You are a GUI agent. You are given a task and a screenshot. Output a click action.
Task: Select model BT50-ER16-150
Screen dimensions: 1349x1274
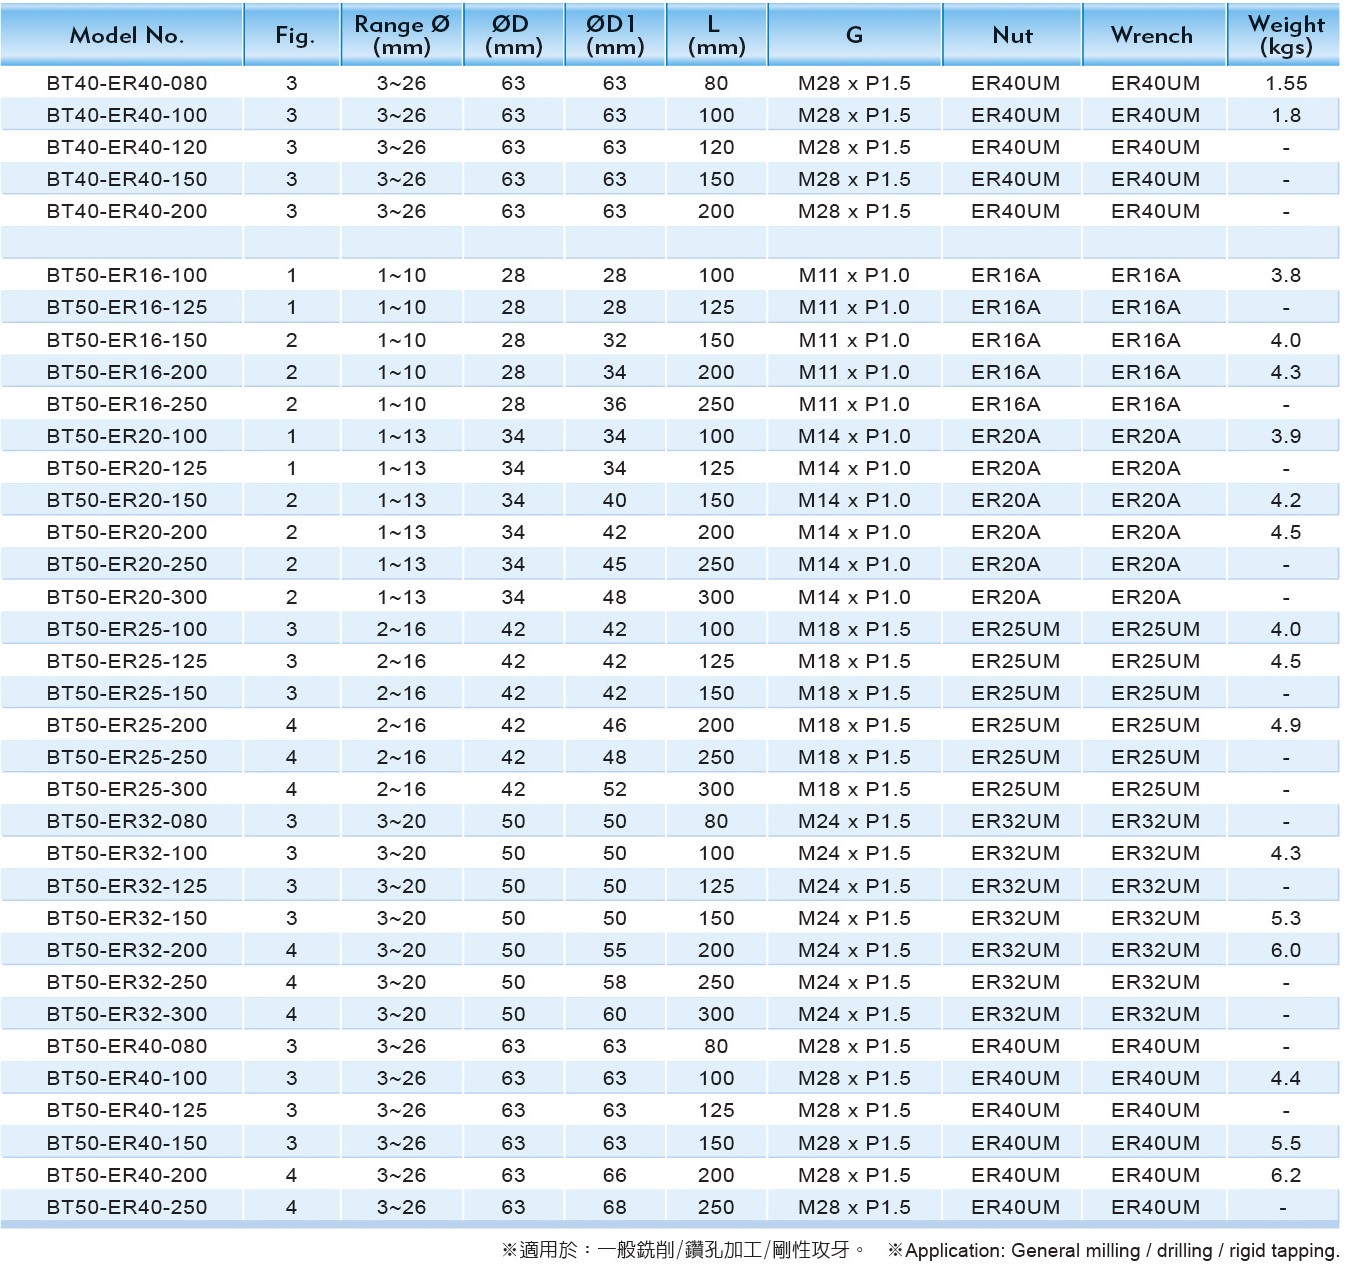127,340
